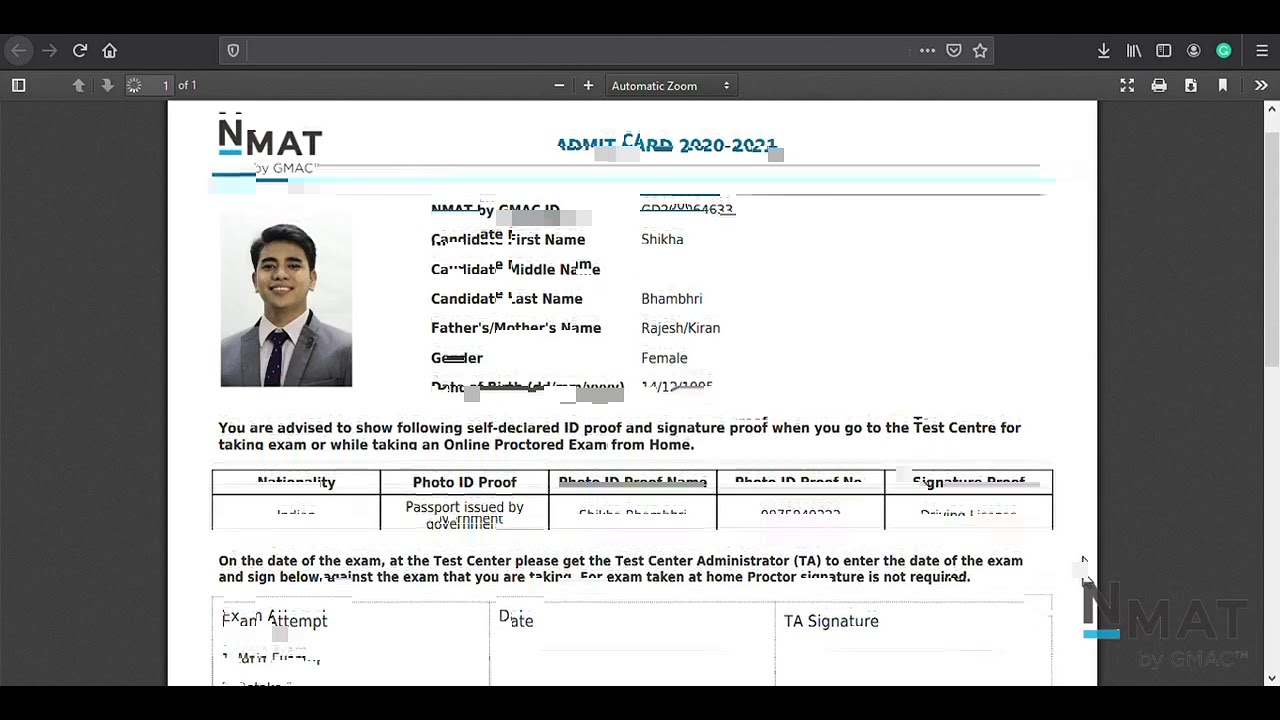This screenshot has width=1280, height=720.
Task: Click the Pocket save icon
Action: [x=954, y=50]
